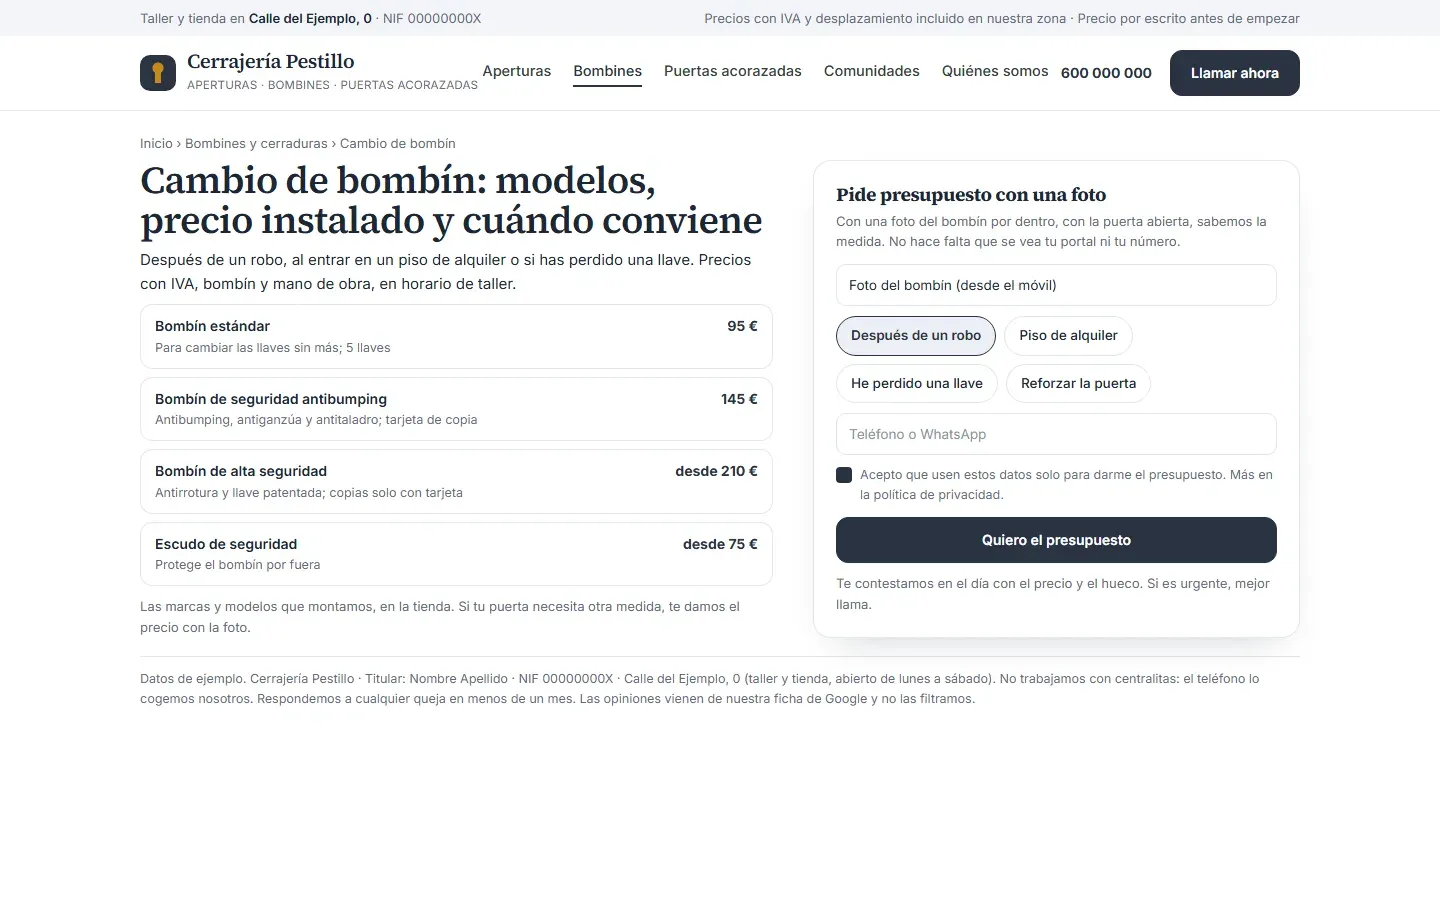
Task: Focus the Teléfono o WhatsApp field
Action: (1056, 434)
